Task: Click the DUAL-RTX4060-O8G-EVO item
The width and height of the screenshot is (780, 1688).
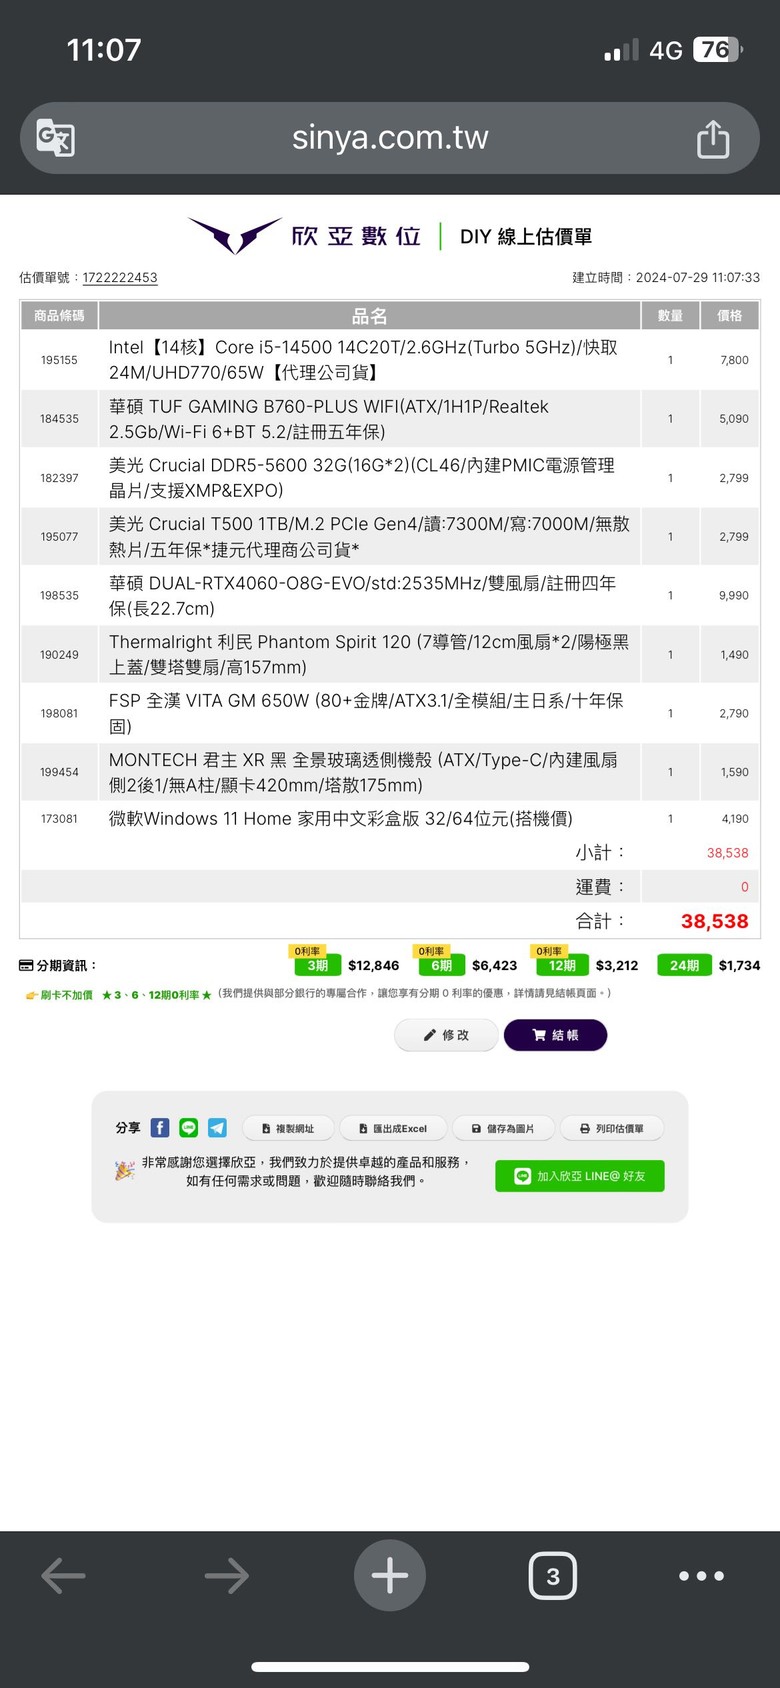Action: click(362, 596)
